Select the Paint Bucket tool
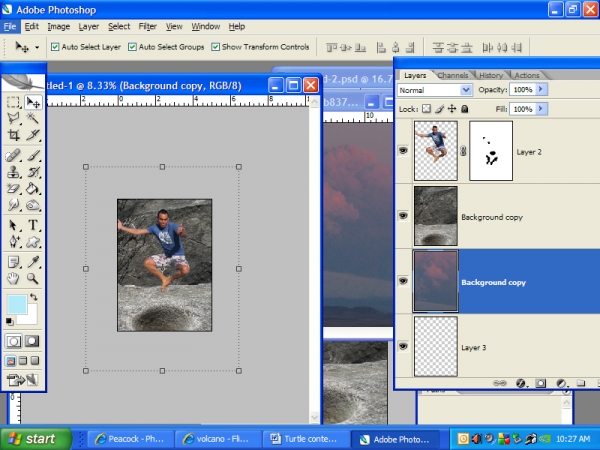This screenshot has height=450, width=600. (x=33, y=189)
